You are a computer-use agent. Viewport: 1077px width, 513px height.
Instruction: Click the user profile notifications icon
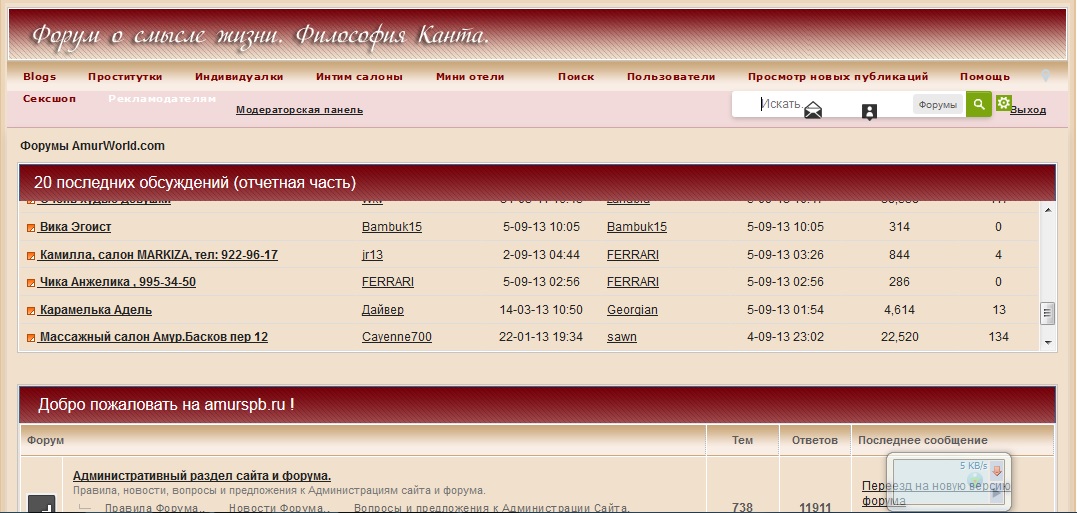click(x=869, y=112)
